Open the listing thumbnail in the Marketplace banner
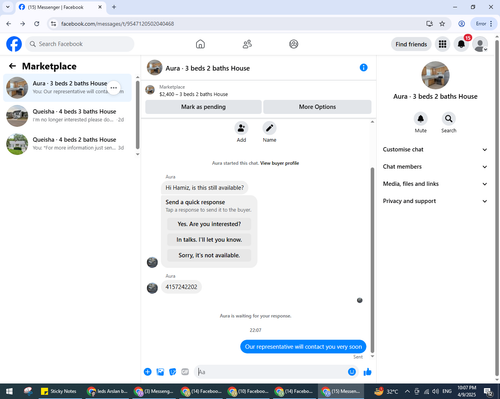This screenshot has height=399, width=500. [150, 90]
